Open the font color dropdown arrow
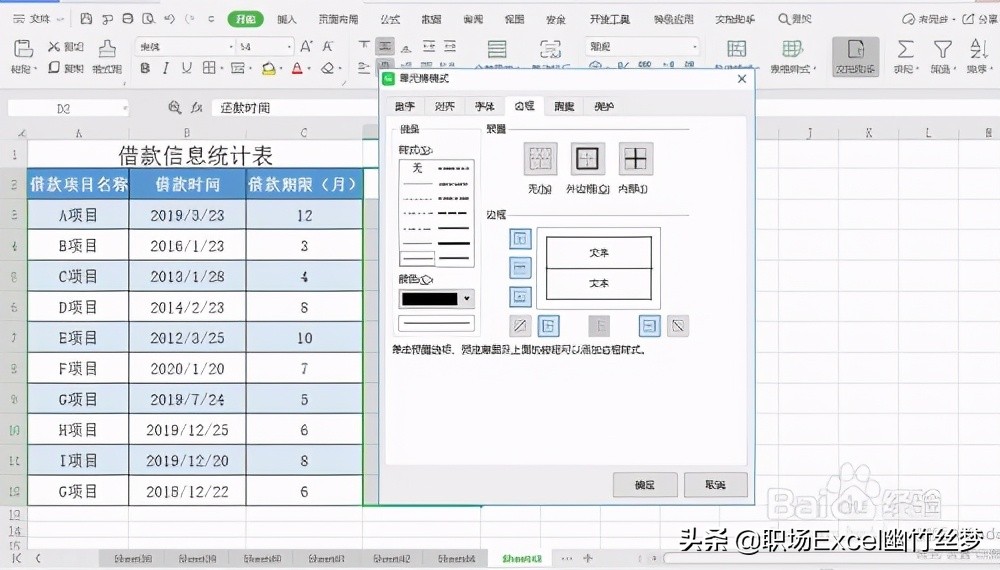Image resolution: width=1000 pixels, height=570 pixels. [309, 69]
